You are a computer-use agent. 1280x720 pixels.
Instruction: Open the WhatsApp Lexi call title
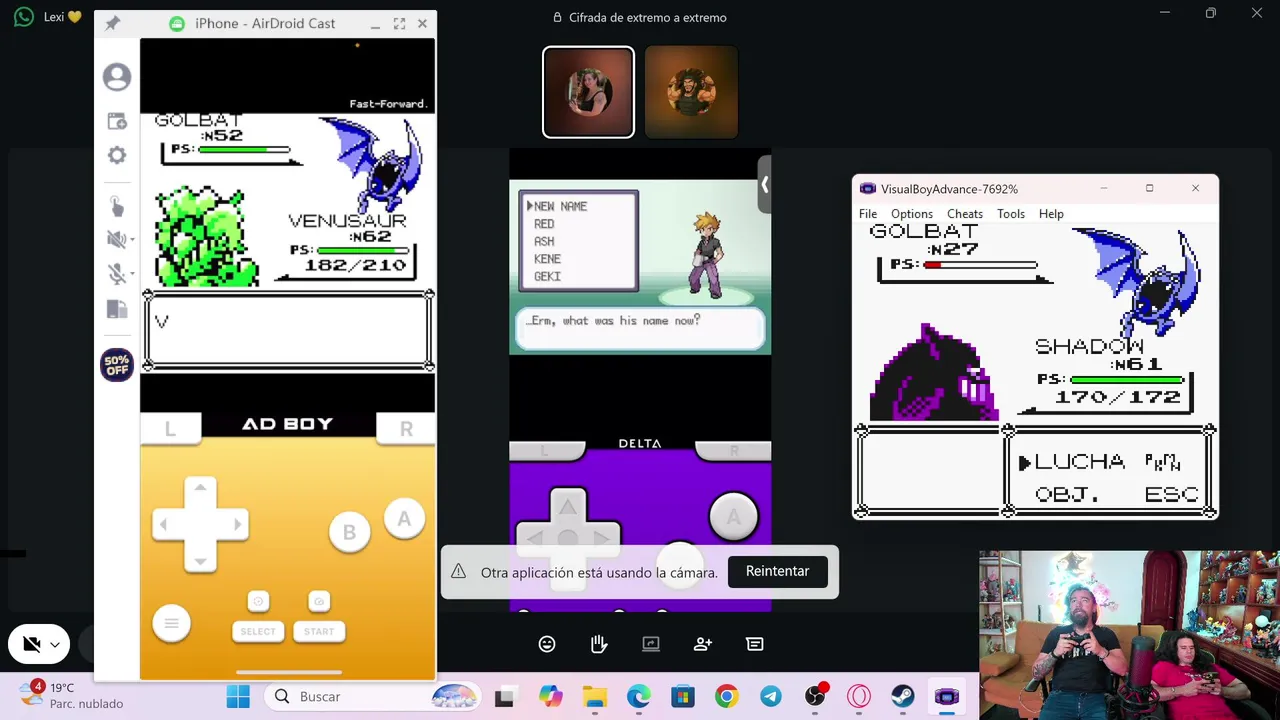(x=62, y=17)
